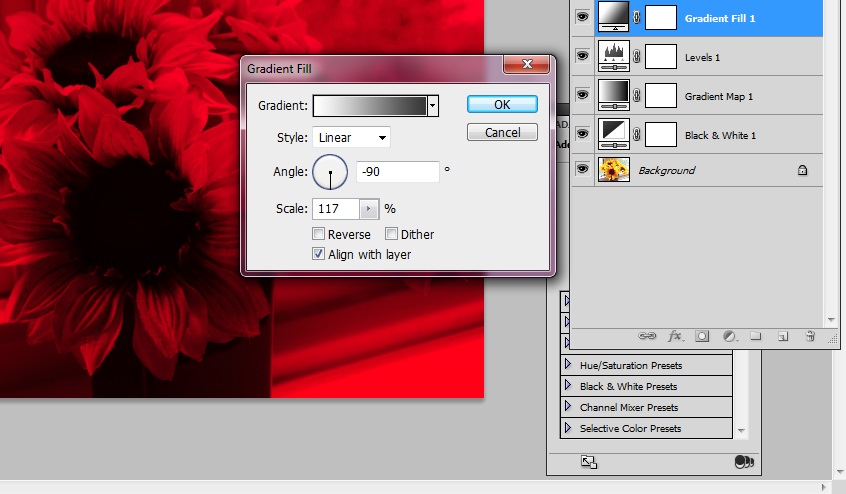The image size is (846, 494).
Task: Click OK in Gradient Fill dialog
Action: (502, 104)
